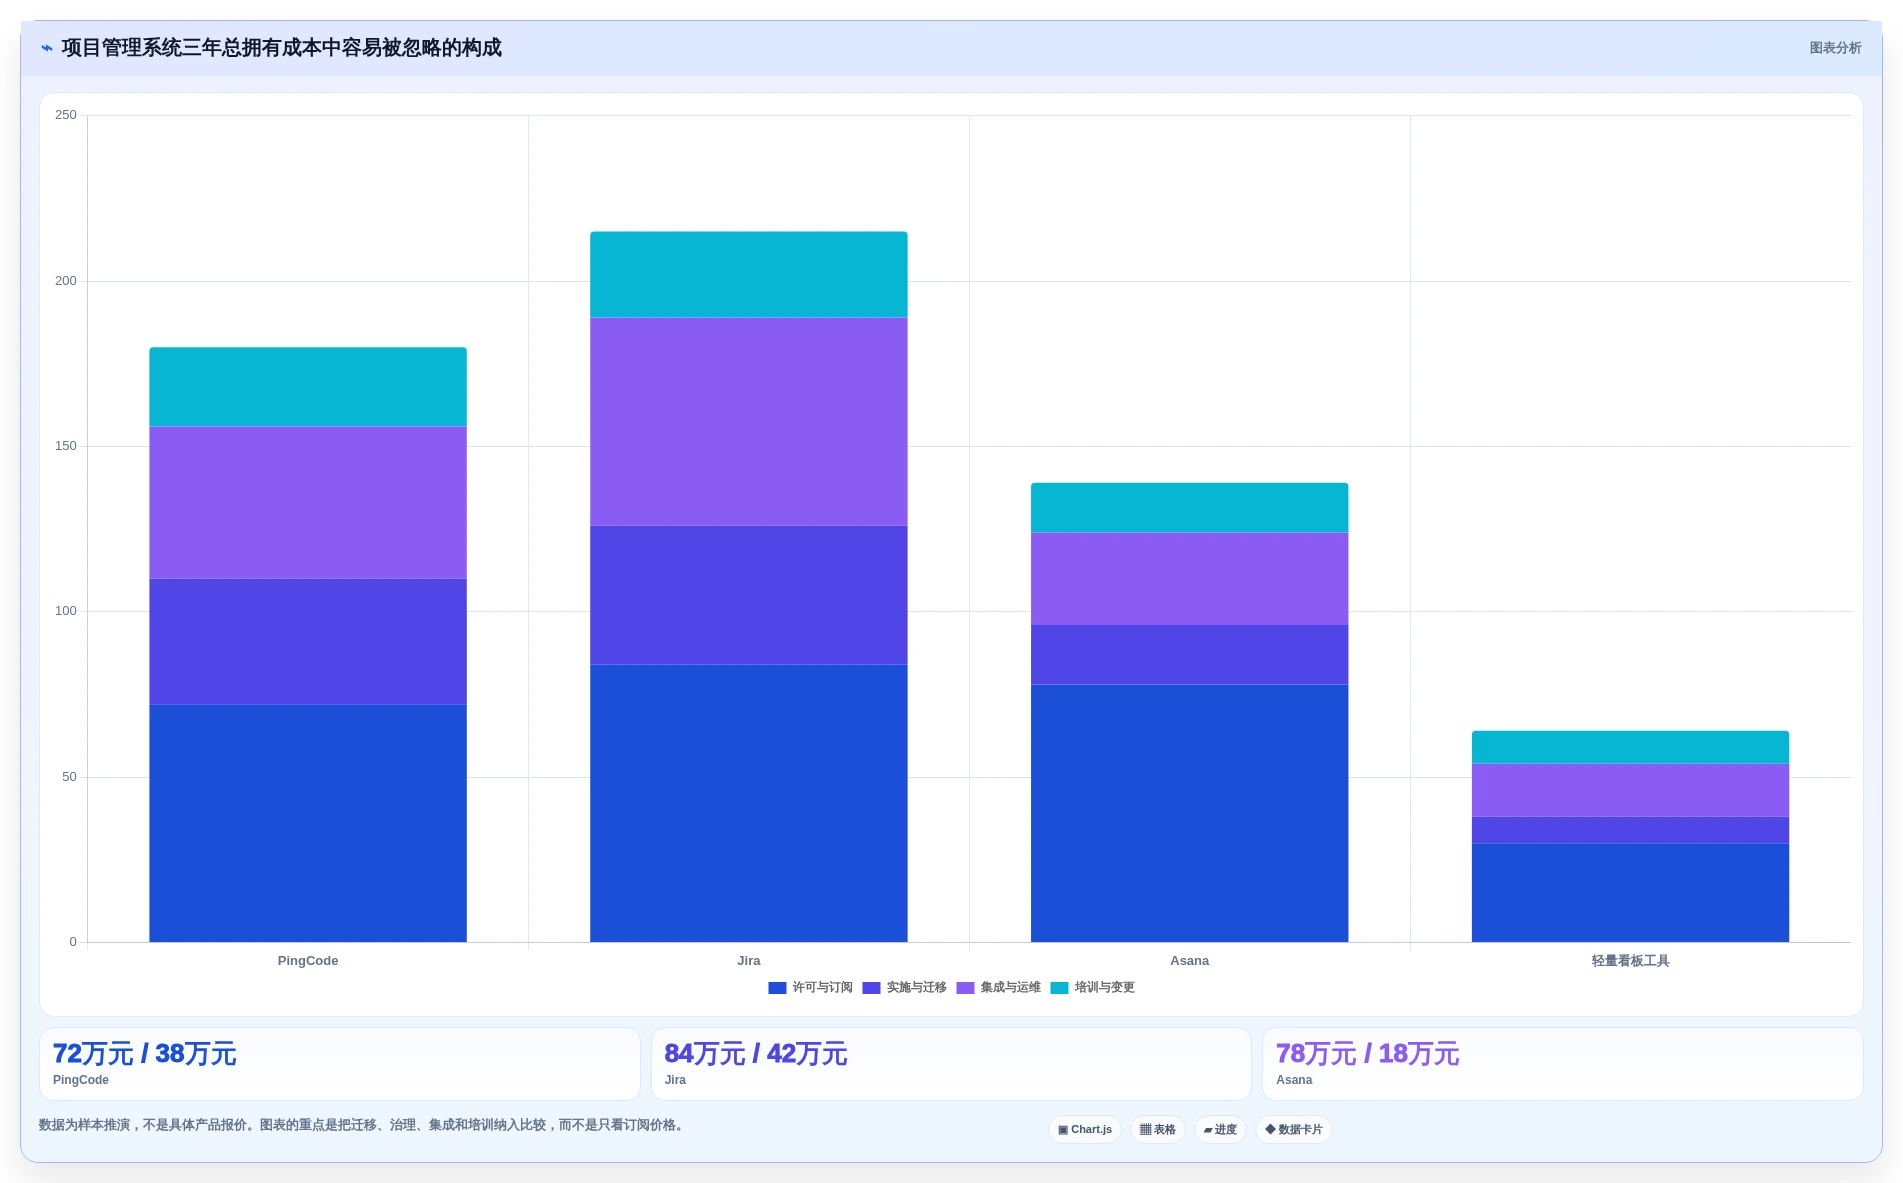The height and width of the screenshot is (1183, 1903).
Task: Click the 表格 tag chip
Action: point(1158,1129)
